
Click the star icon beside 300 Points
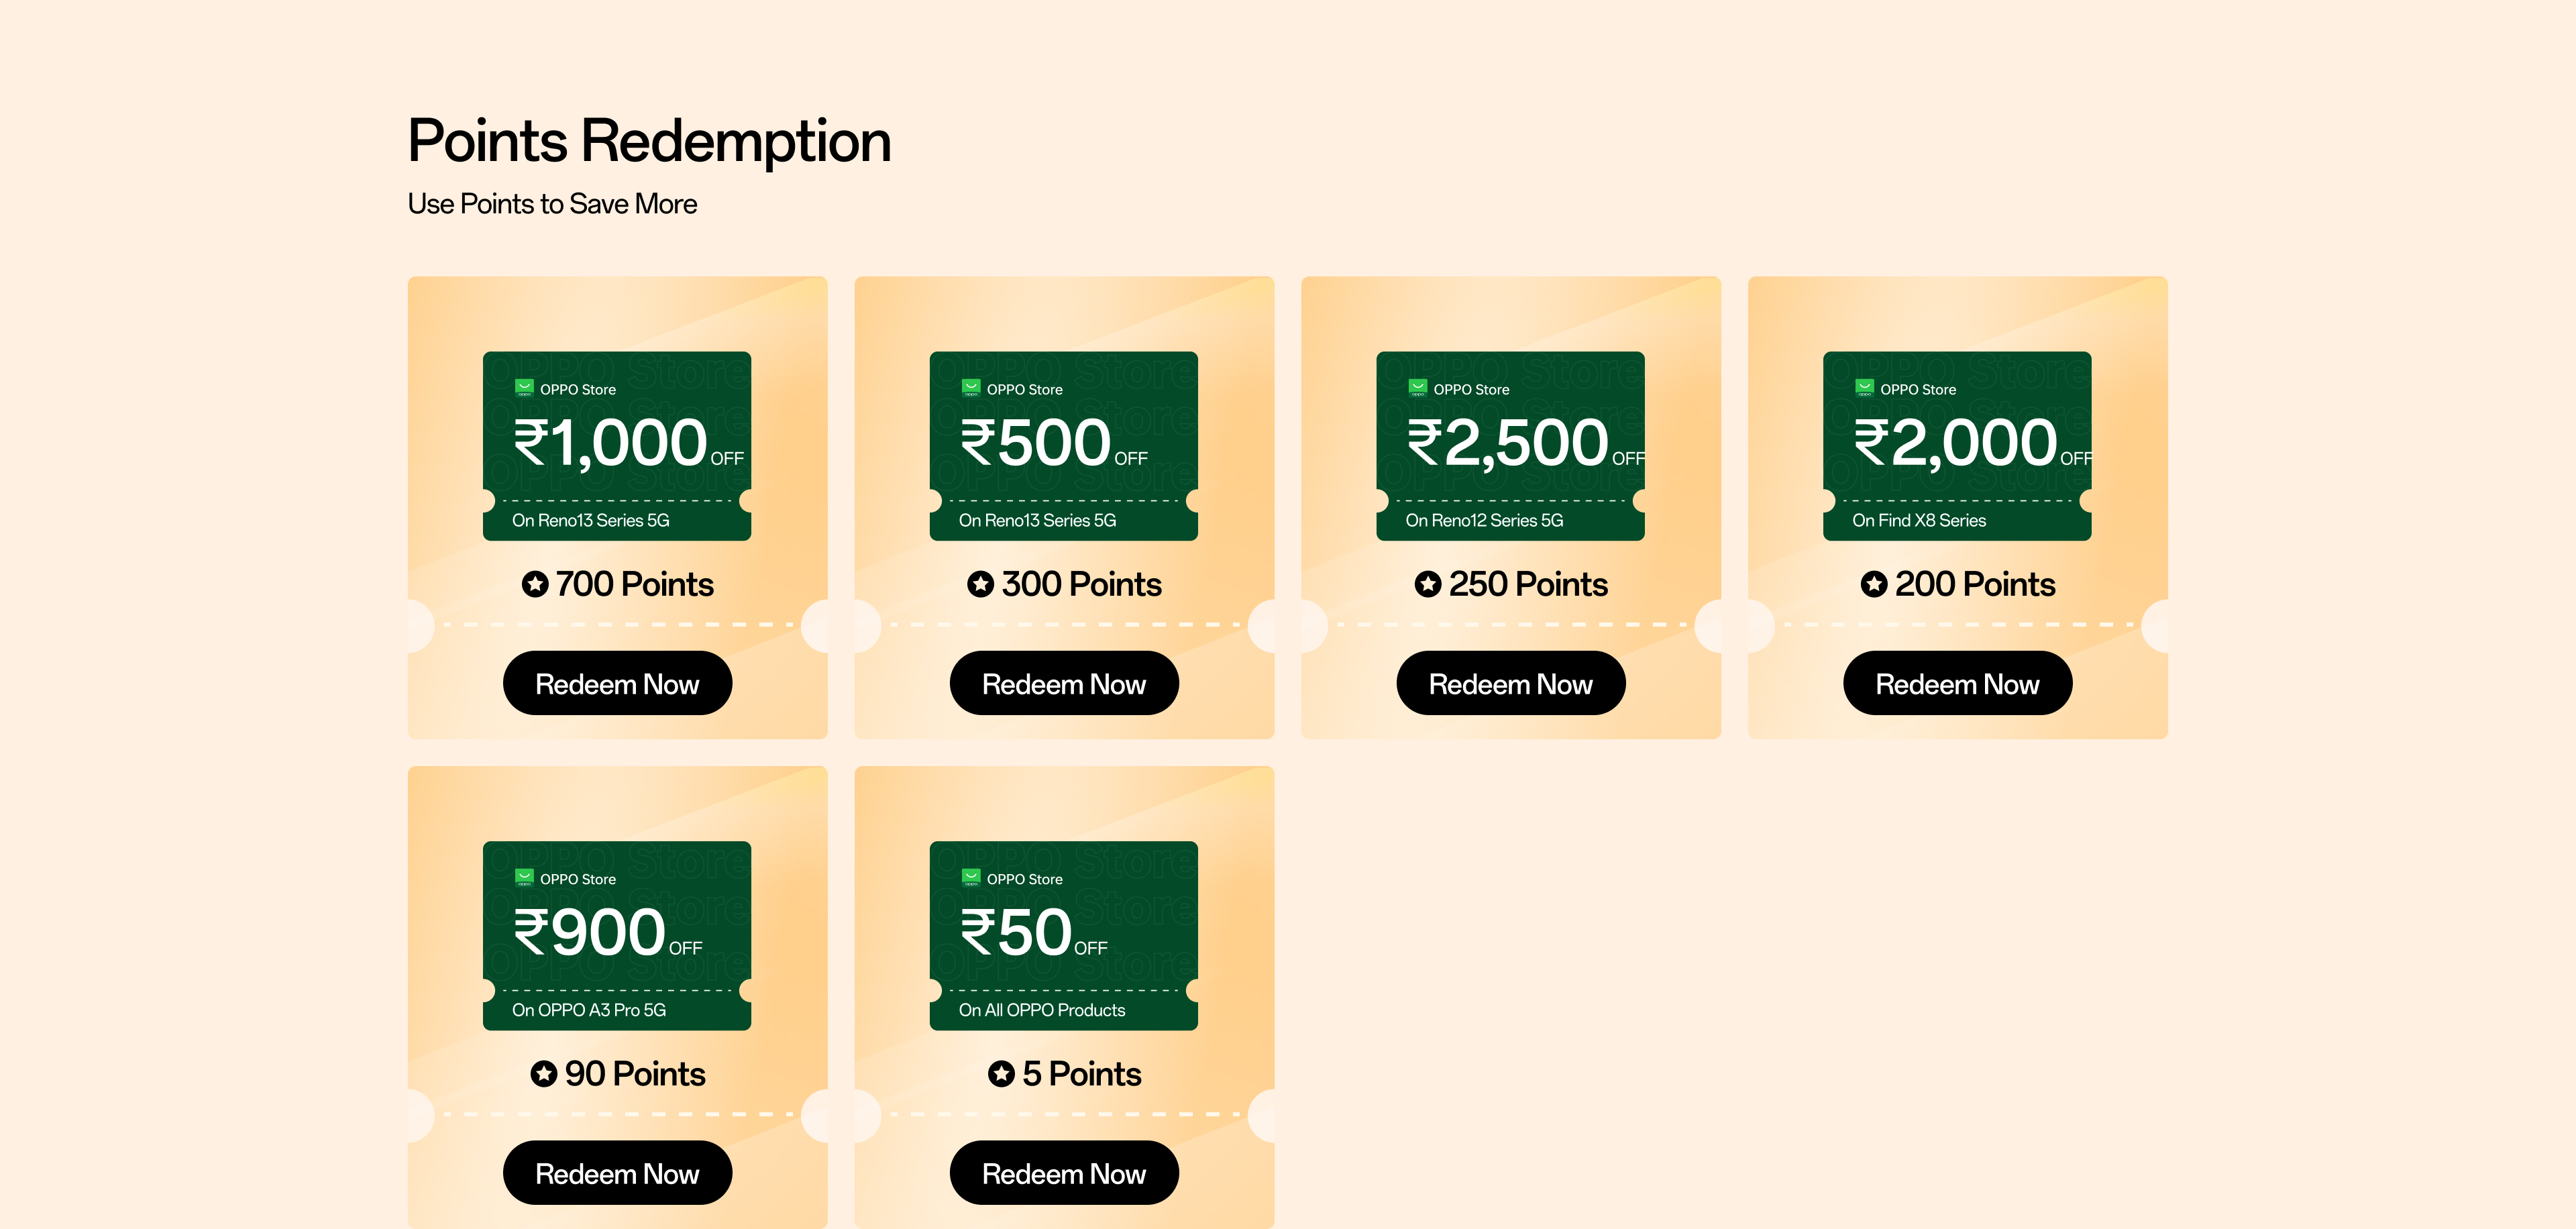980,584
